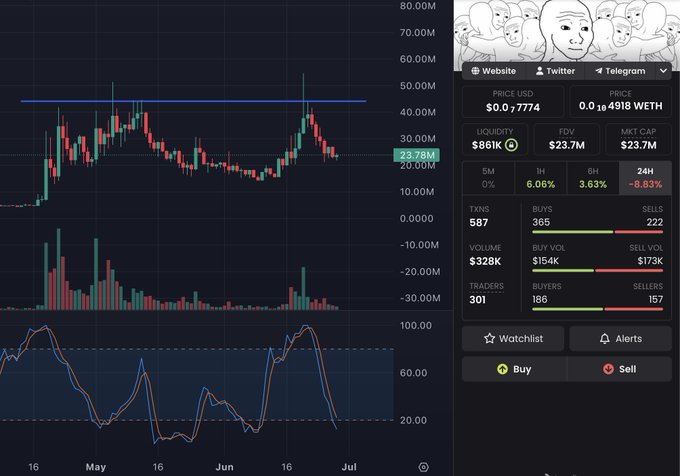Click the liquidity lock icon
The width and height of the screenshot is (680, 476).
click(511, 145)
